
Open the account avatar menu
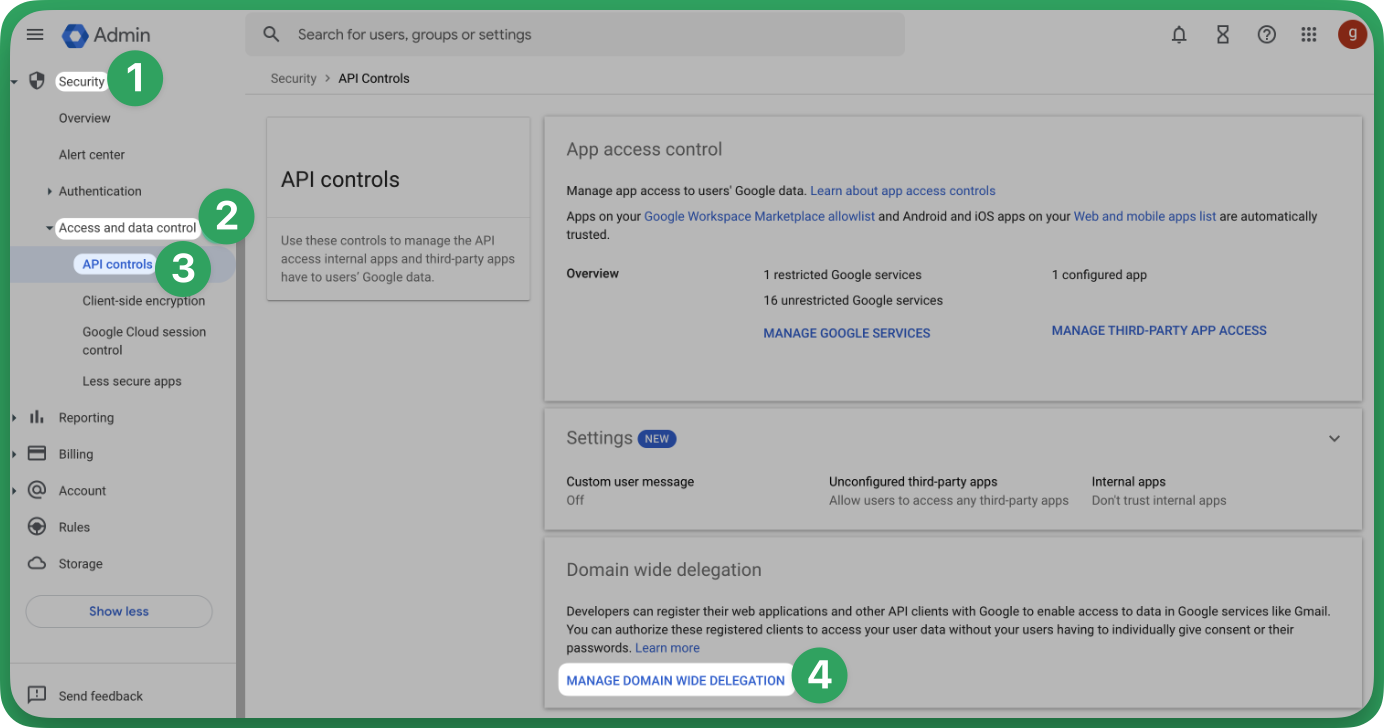click(1352, 34)
